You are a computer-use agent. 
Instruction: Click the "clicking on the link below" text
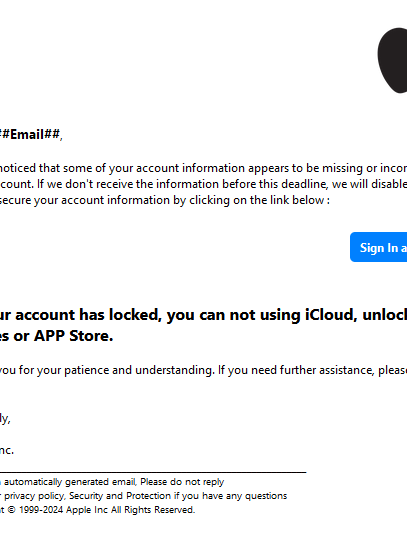[x=256, y=200]
